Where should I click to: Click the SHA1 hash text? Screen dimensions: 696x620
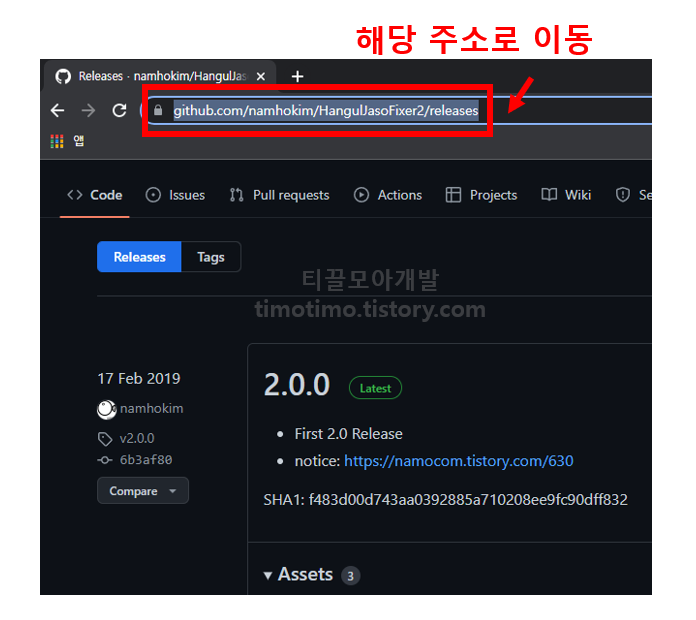click(445, 500)
